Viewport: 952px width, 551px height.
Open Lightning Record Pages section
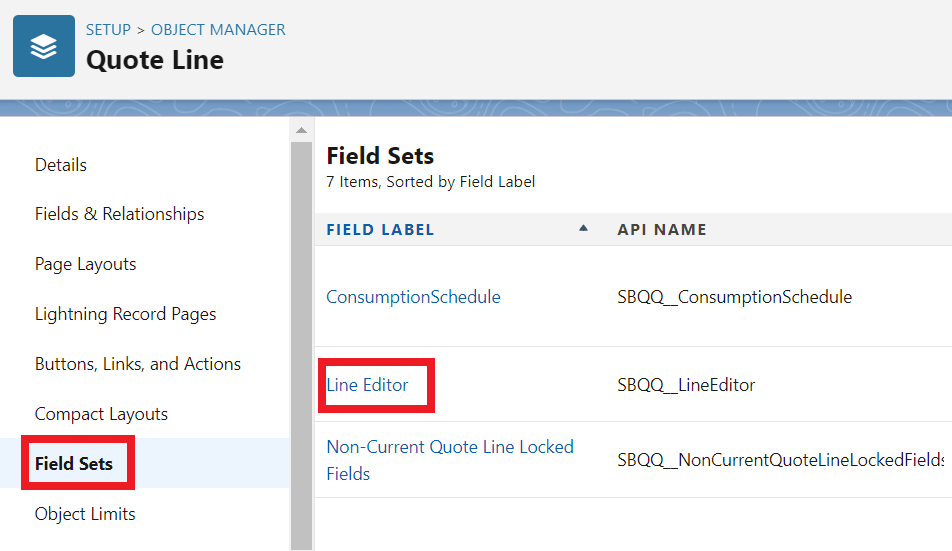[x=125, y=314]
